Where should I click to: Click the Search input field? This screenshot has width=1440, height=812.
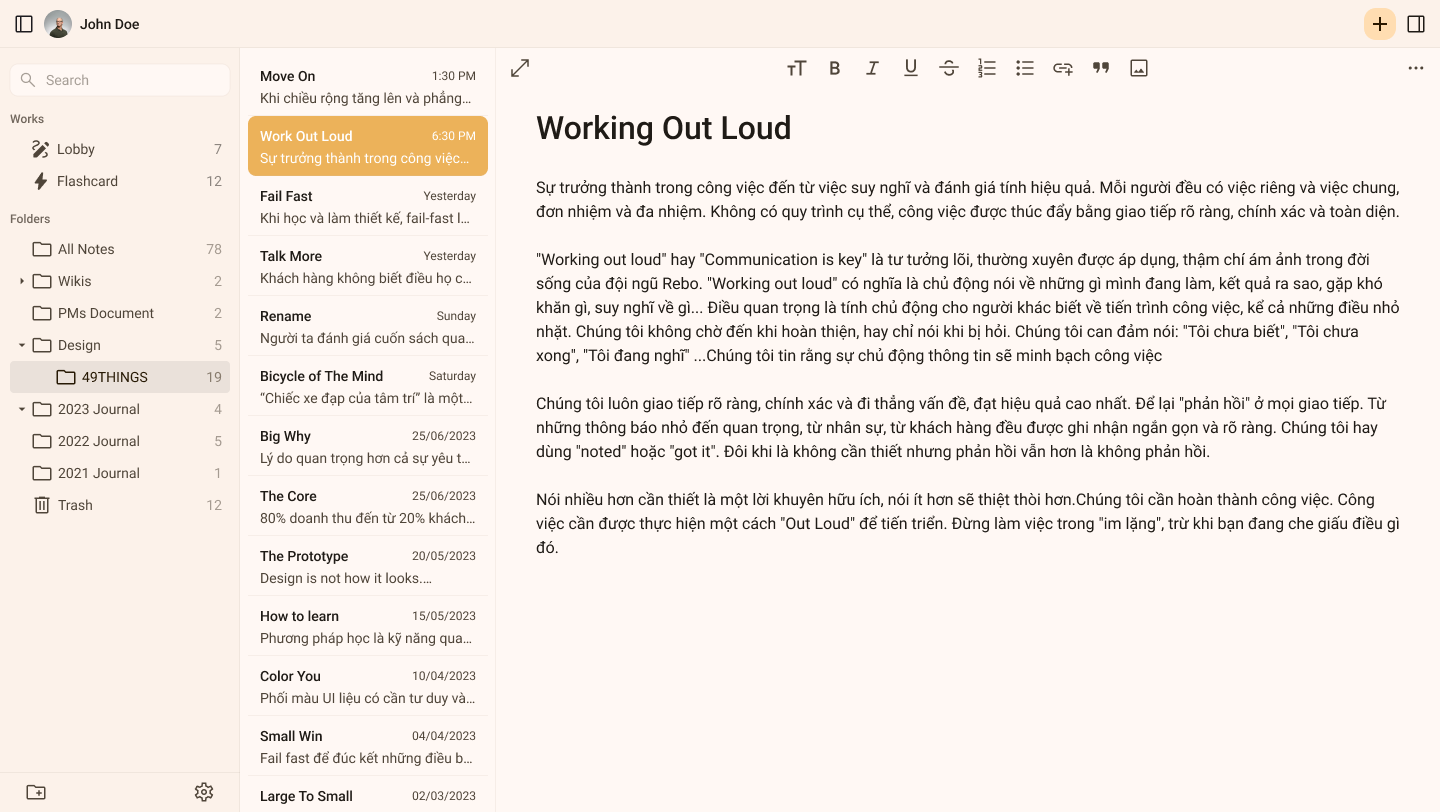click(x=120, y=80)
